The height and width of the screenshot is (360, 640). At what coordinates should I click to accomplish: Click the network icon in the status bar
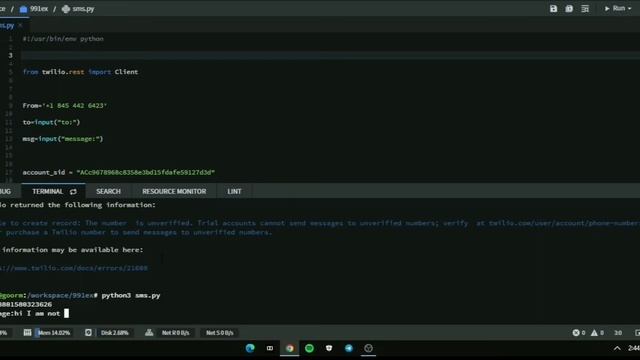149,333
